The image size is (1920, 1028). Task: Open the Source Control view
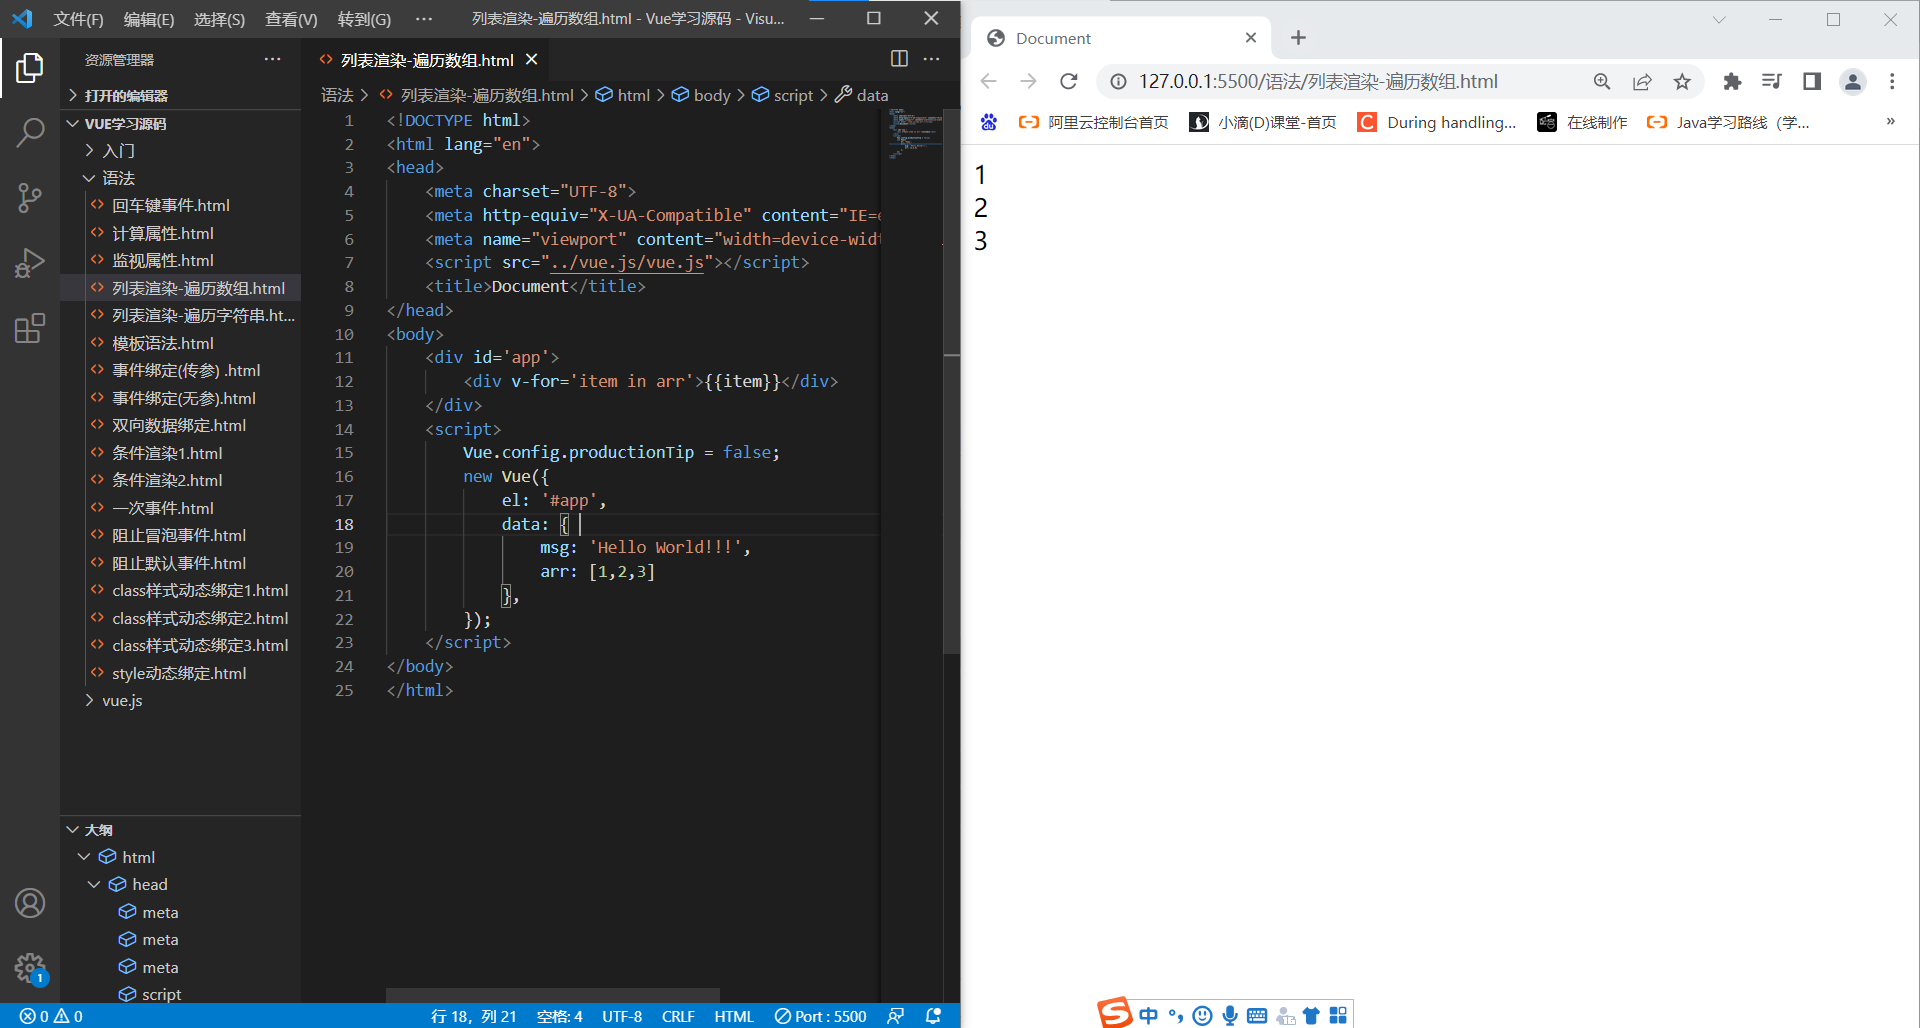(30, 198)
